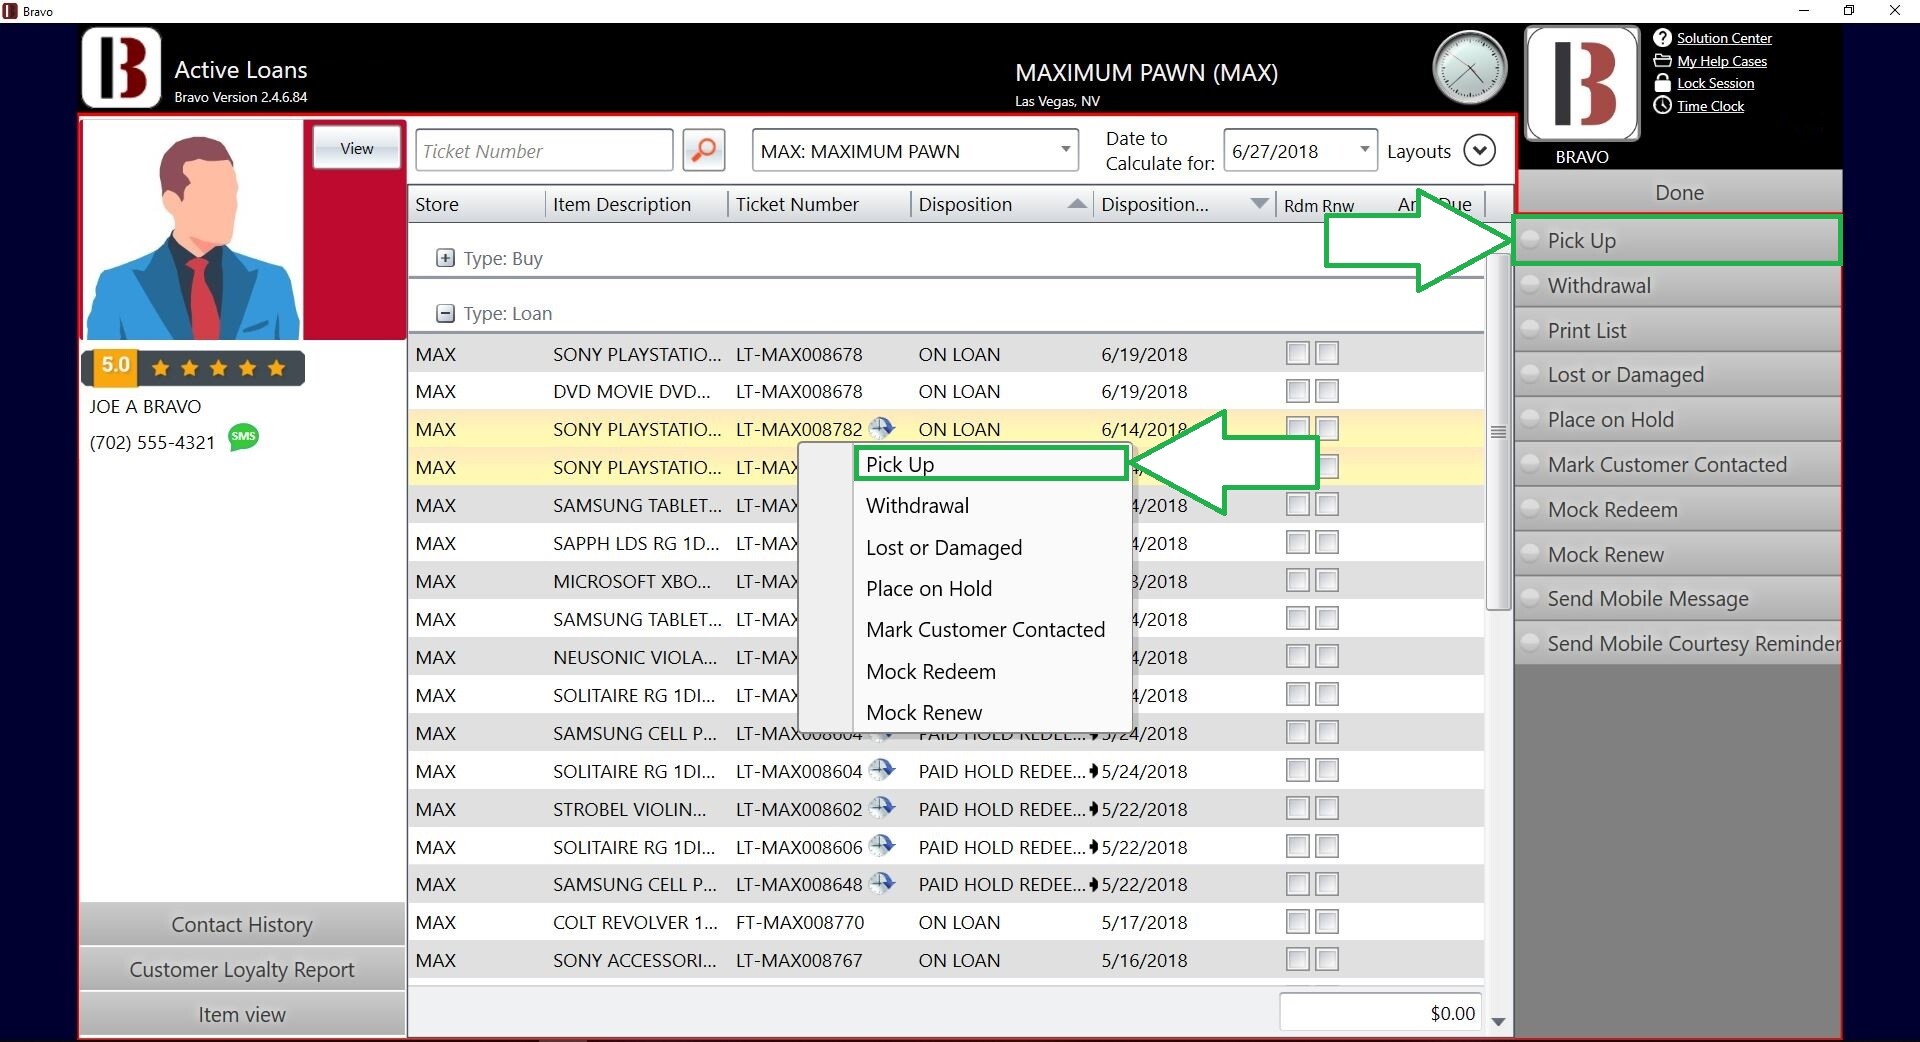Check the Rdm box for MICROSOFT XBO row
Viewport: 1920px width, 1042px height.
[x=1298, y=581]
